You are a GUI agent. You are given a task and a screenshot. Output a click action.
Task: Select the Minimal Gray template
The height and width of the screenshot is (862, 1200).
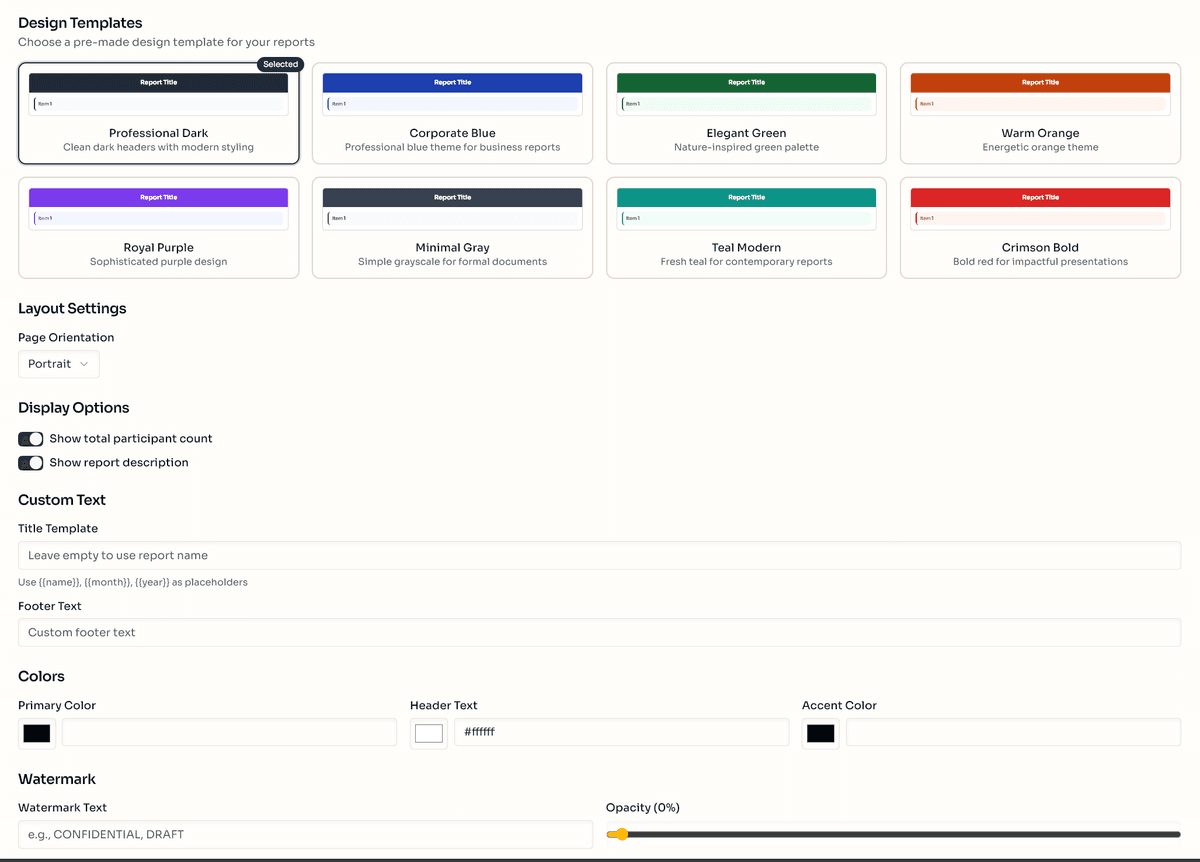(x=452, y=228)
